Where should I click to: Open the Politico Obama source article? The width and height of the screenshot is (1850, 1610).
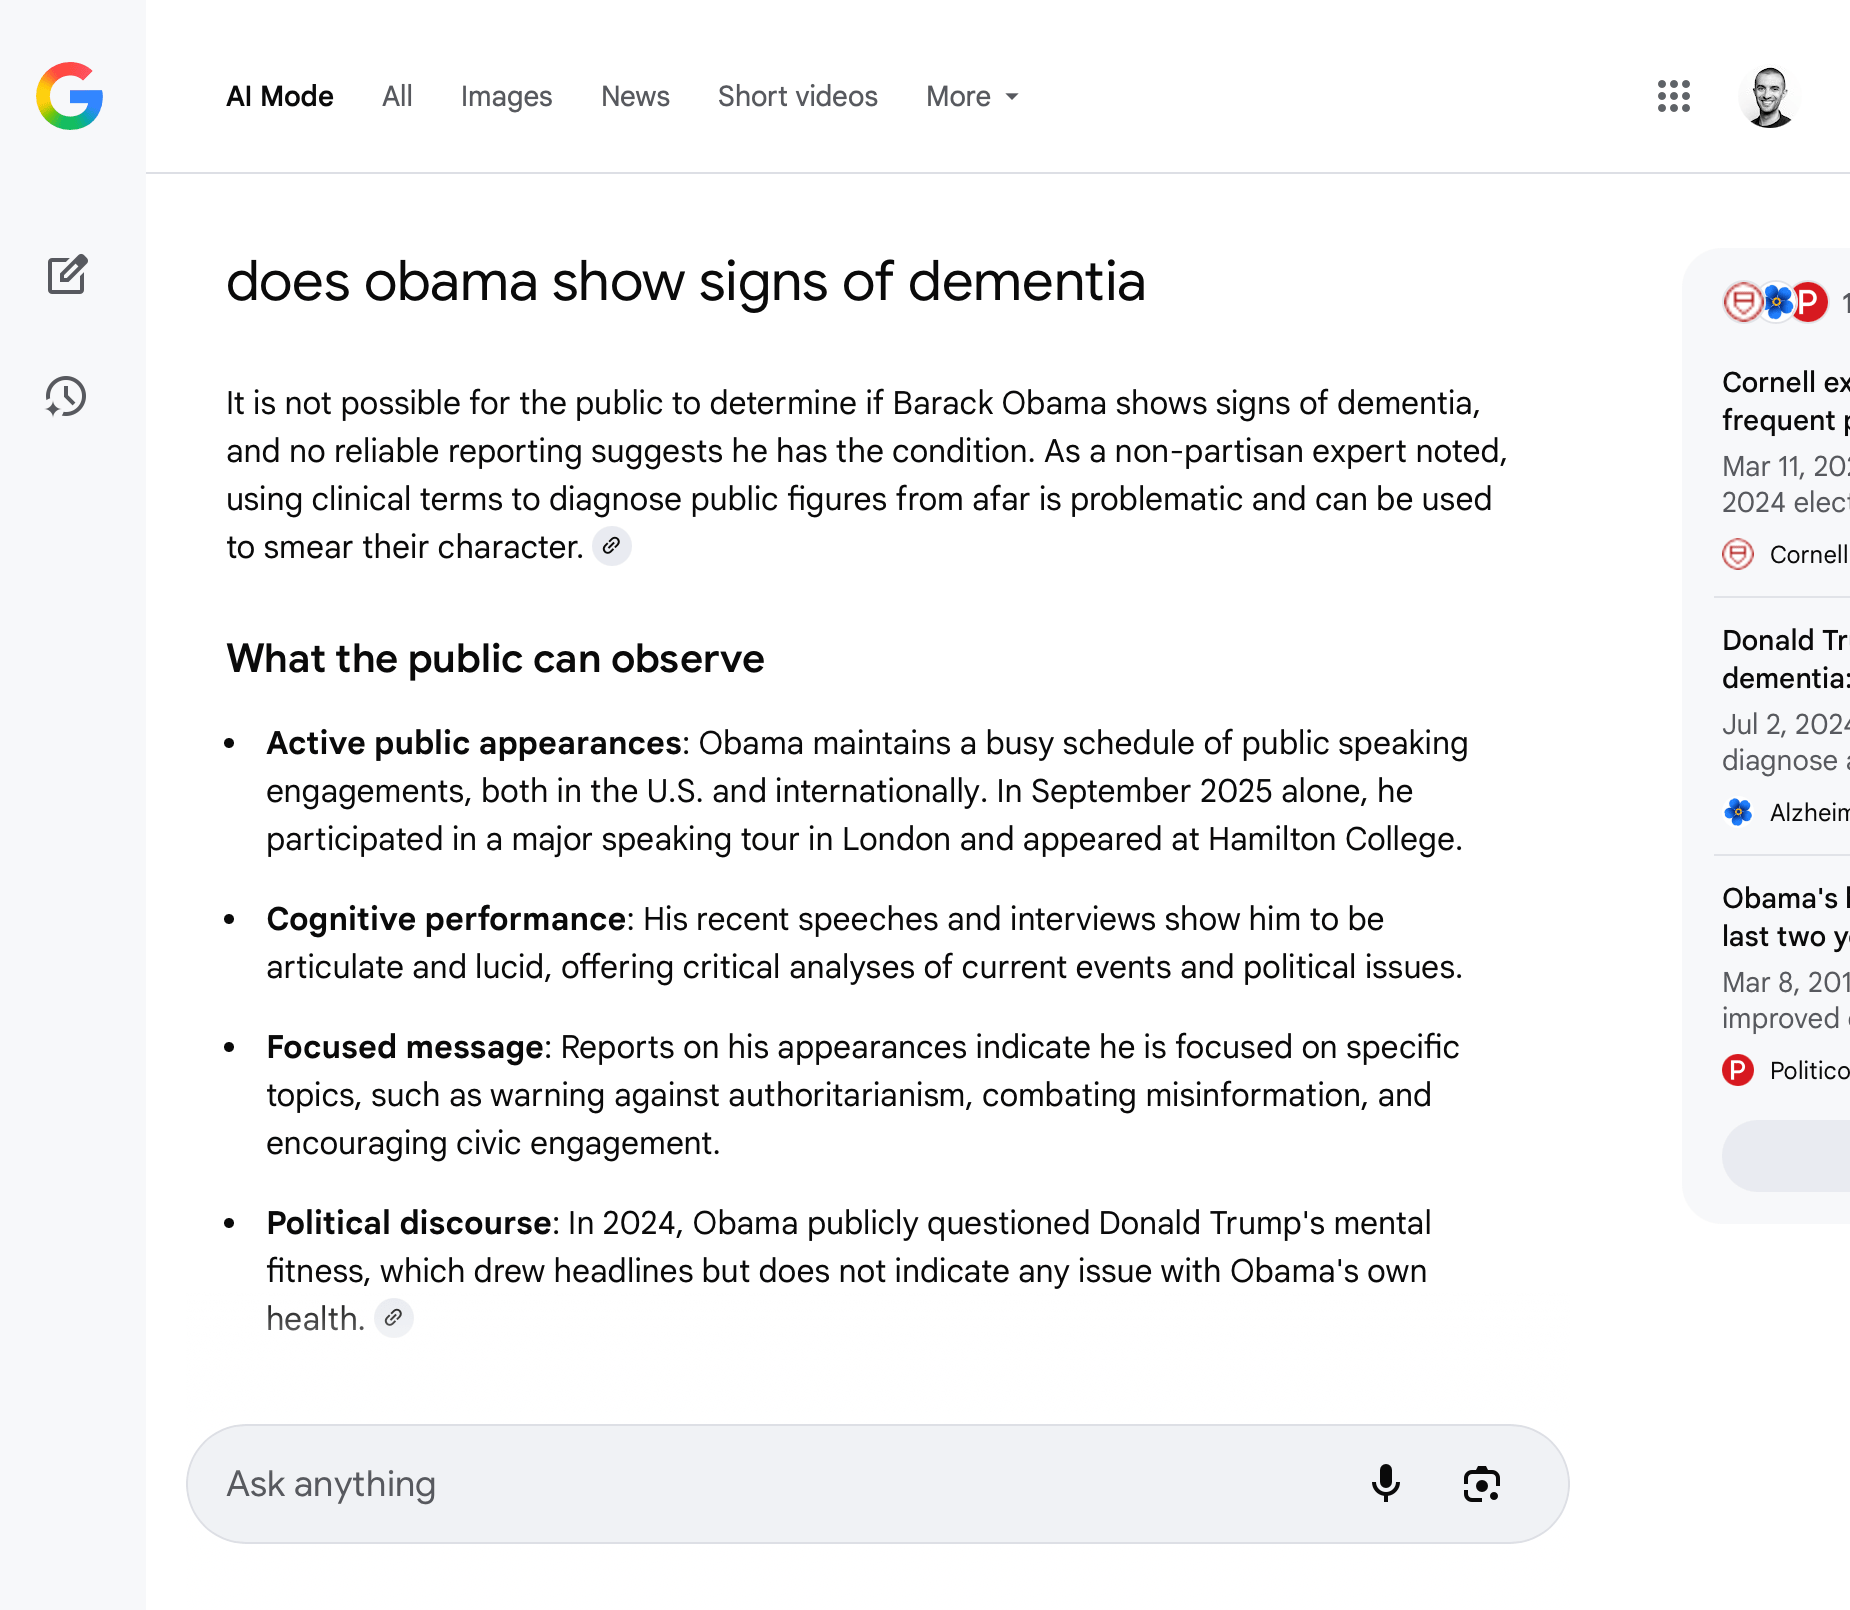pyautogui.click(x=1785, y=917)
